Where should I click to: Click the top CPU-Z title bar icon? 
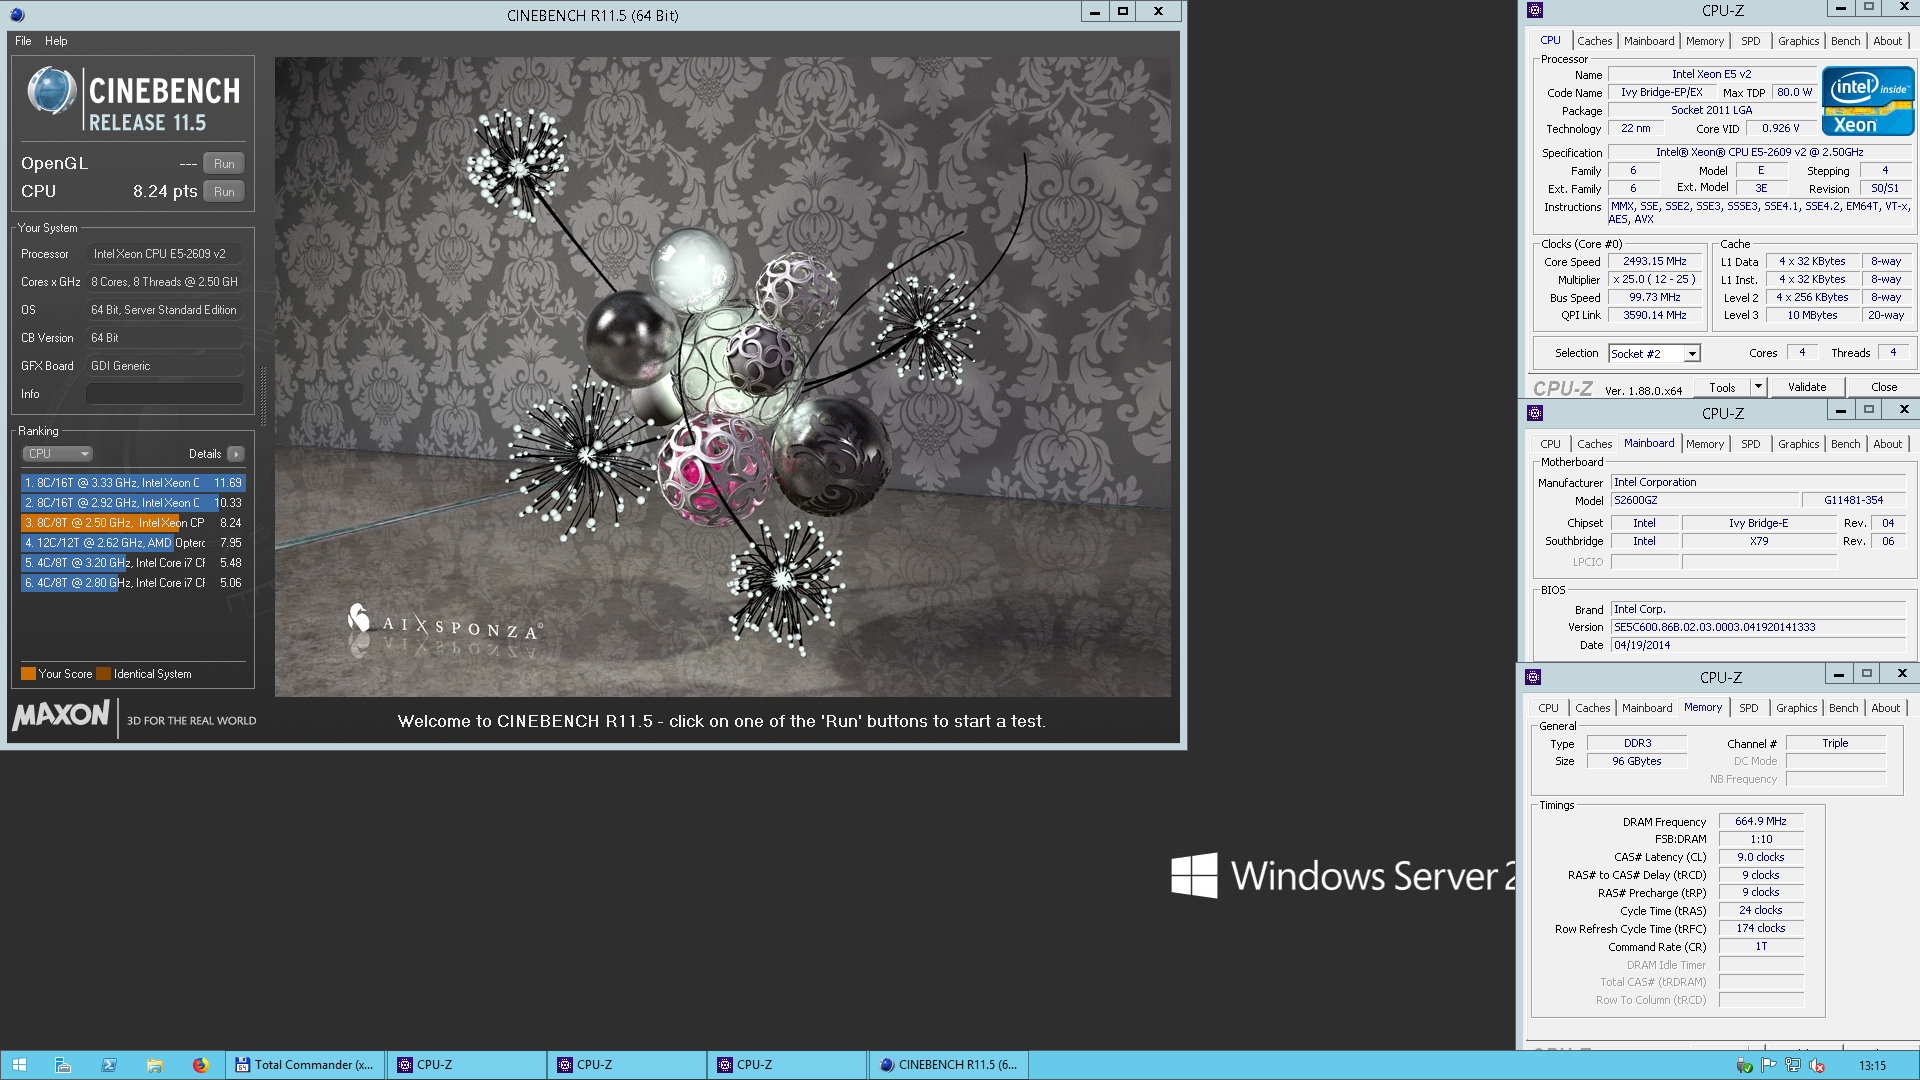coord(1535,11)
